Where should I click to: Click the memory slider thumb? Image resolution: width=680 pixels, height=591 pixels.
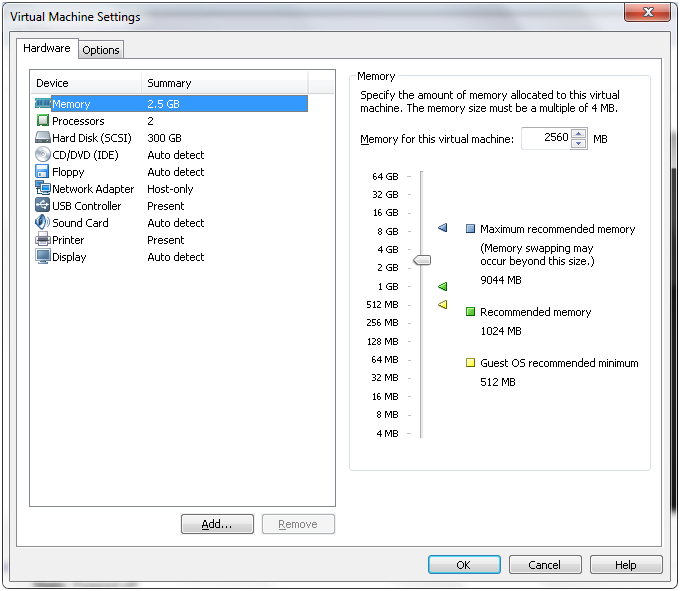click(x=422, y=260)
